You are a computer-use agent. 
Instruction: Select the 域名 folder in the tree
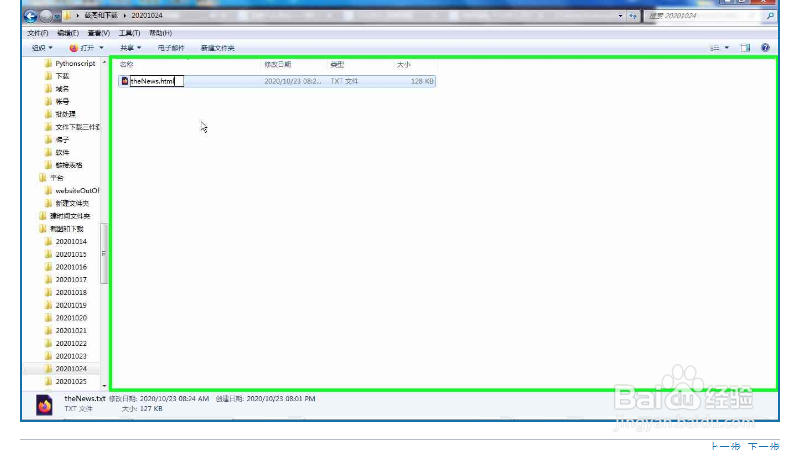(x=62, y=89)
